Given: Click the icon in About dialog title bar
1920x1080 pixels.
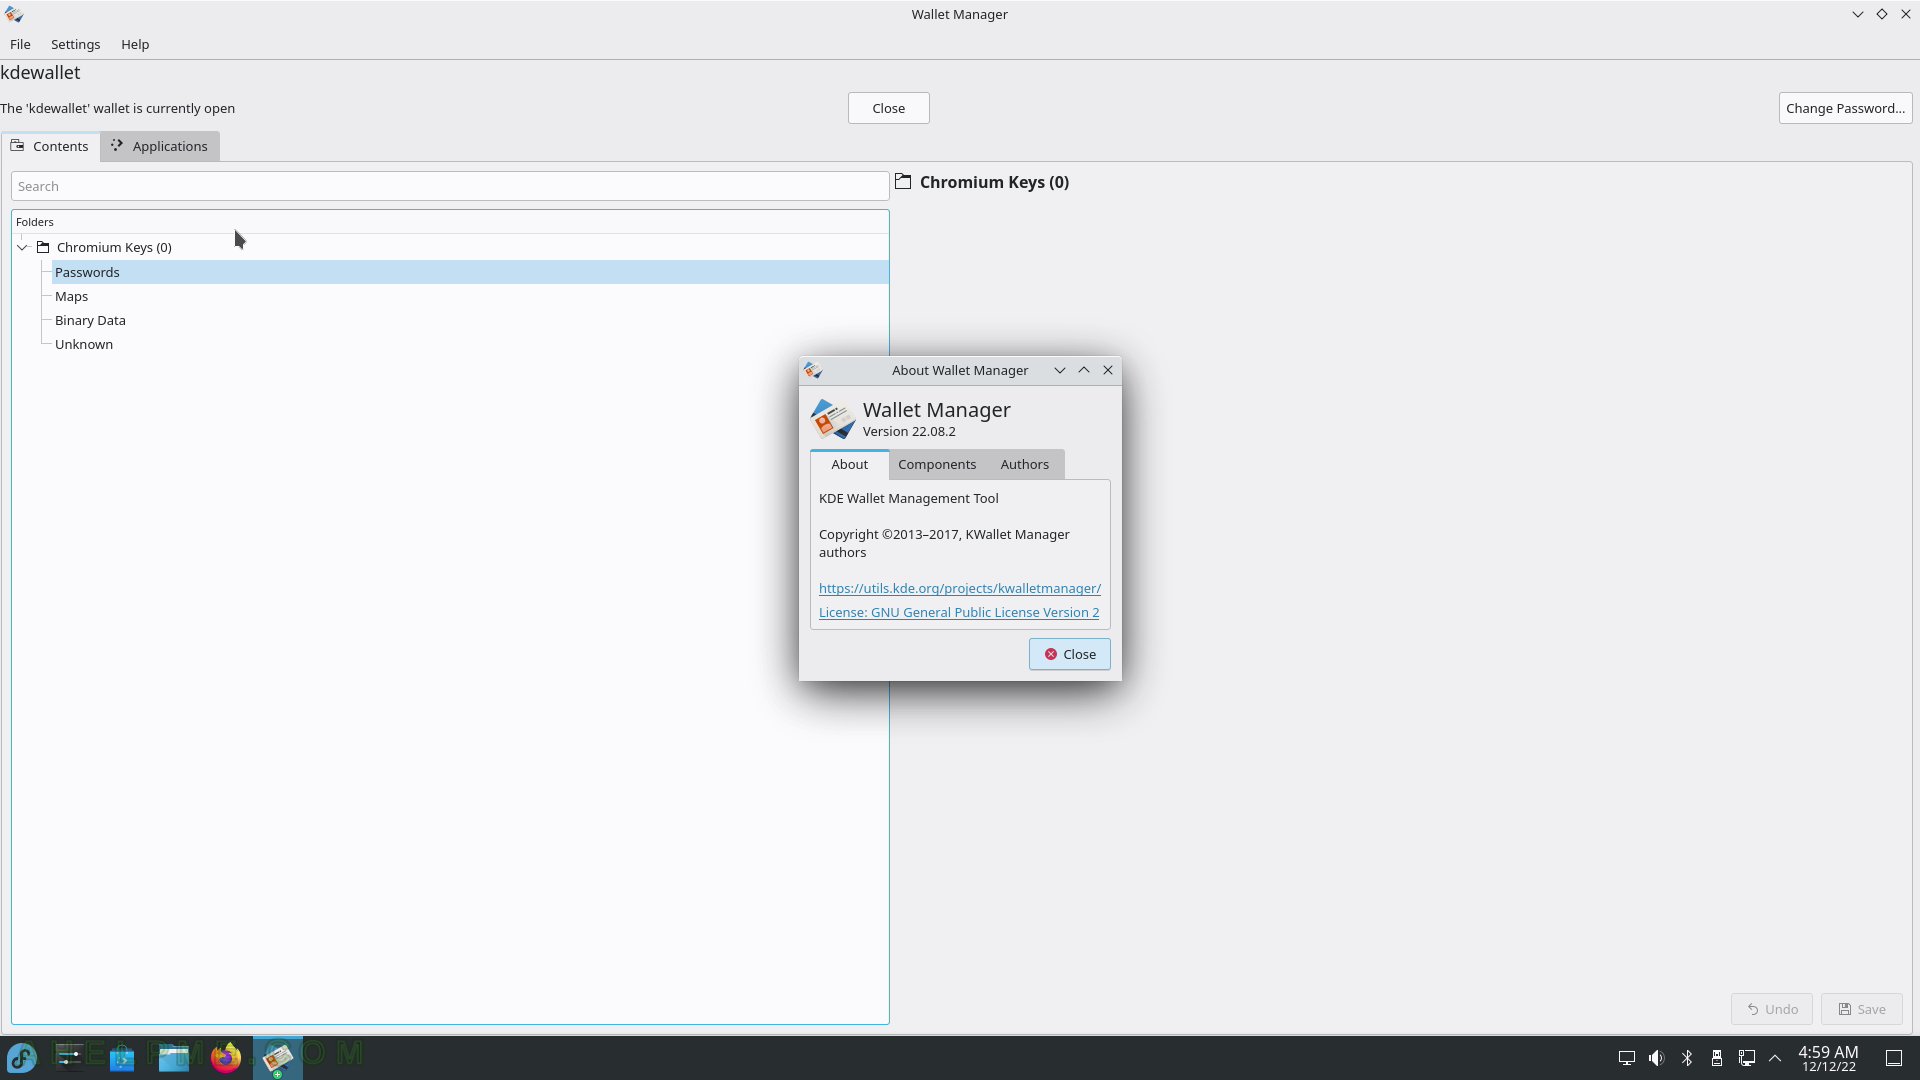Looking at the screenshot, I should pos(813,370).
